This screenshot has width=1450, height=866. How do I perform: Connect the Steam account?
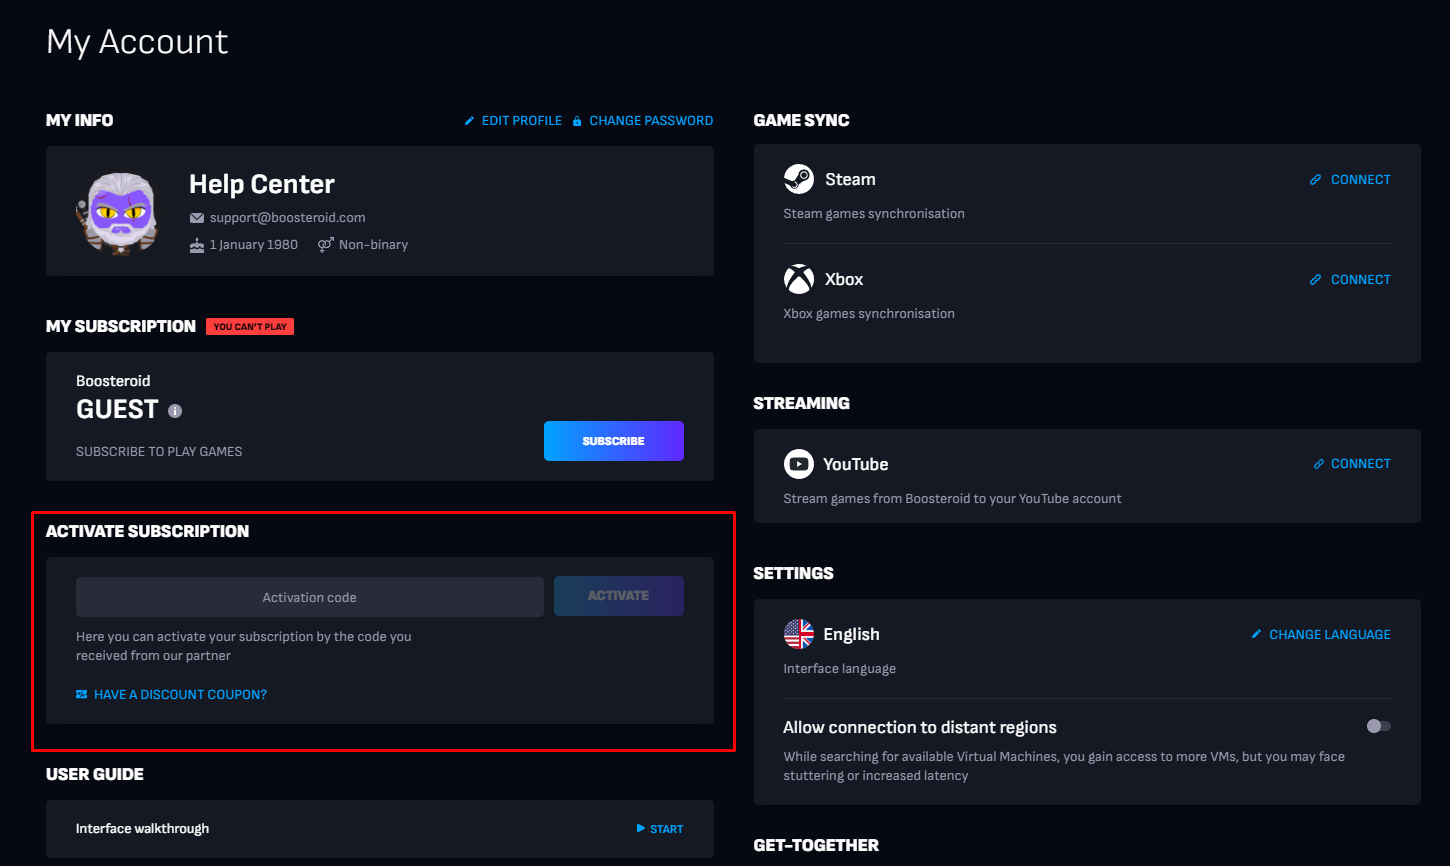(1350, 180)
